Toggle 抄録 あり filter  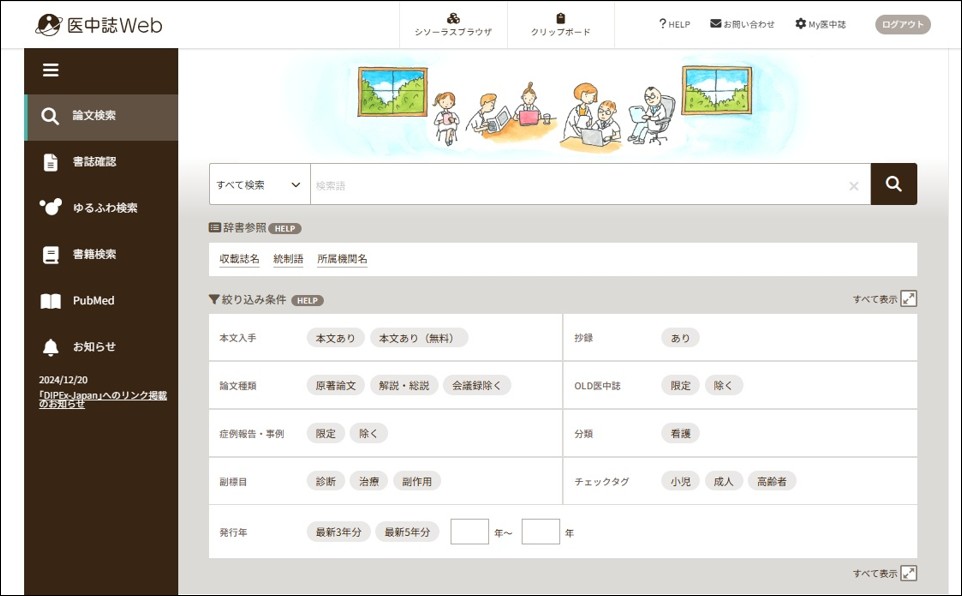(680, 338)
